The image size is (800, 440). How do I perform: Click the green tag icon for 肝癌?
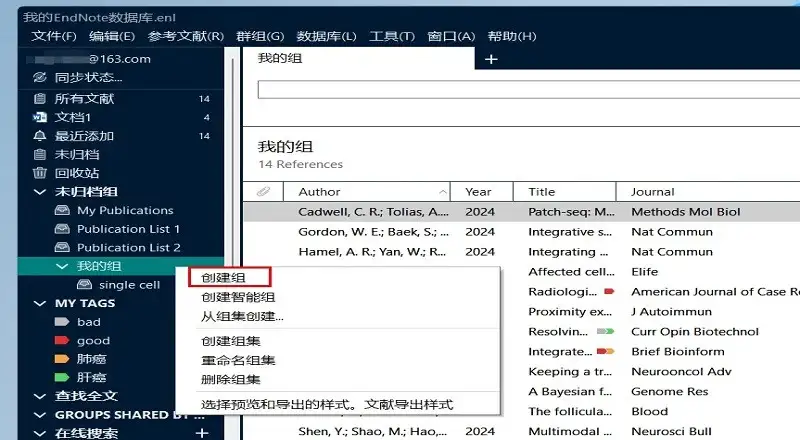click(62, 377)
